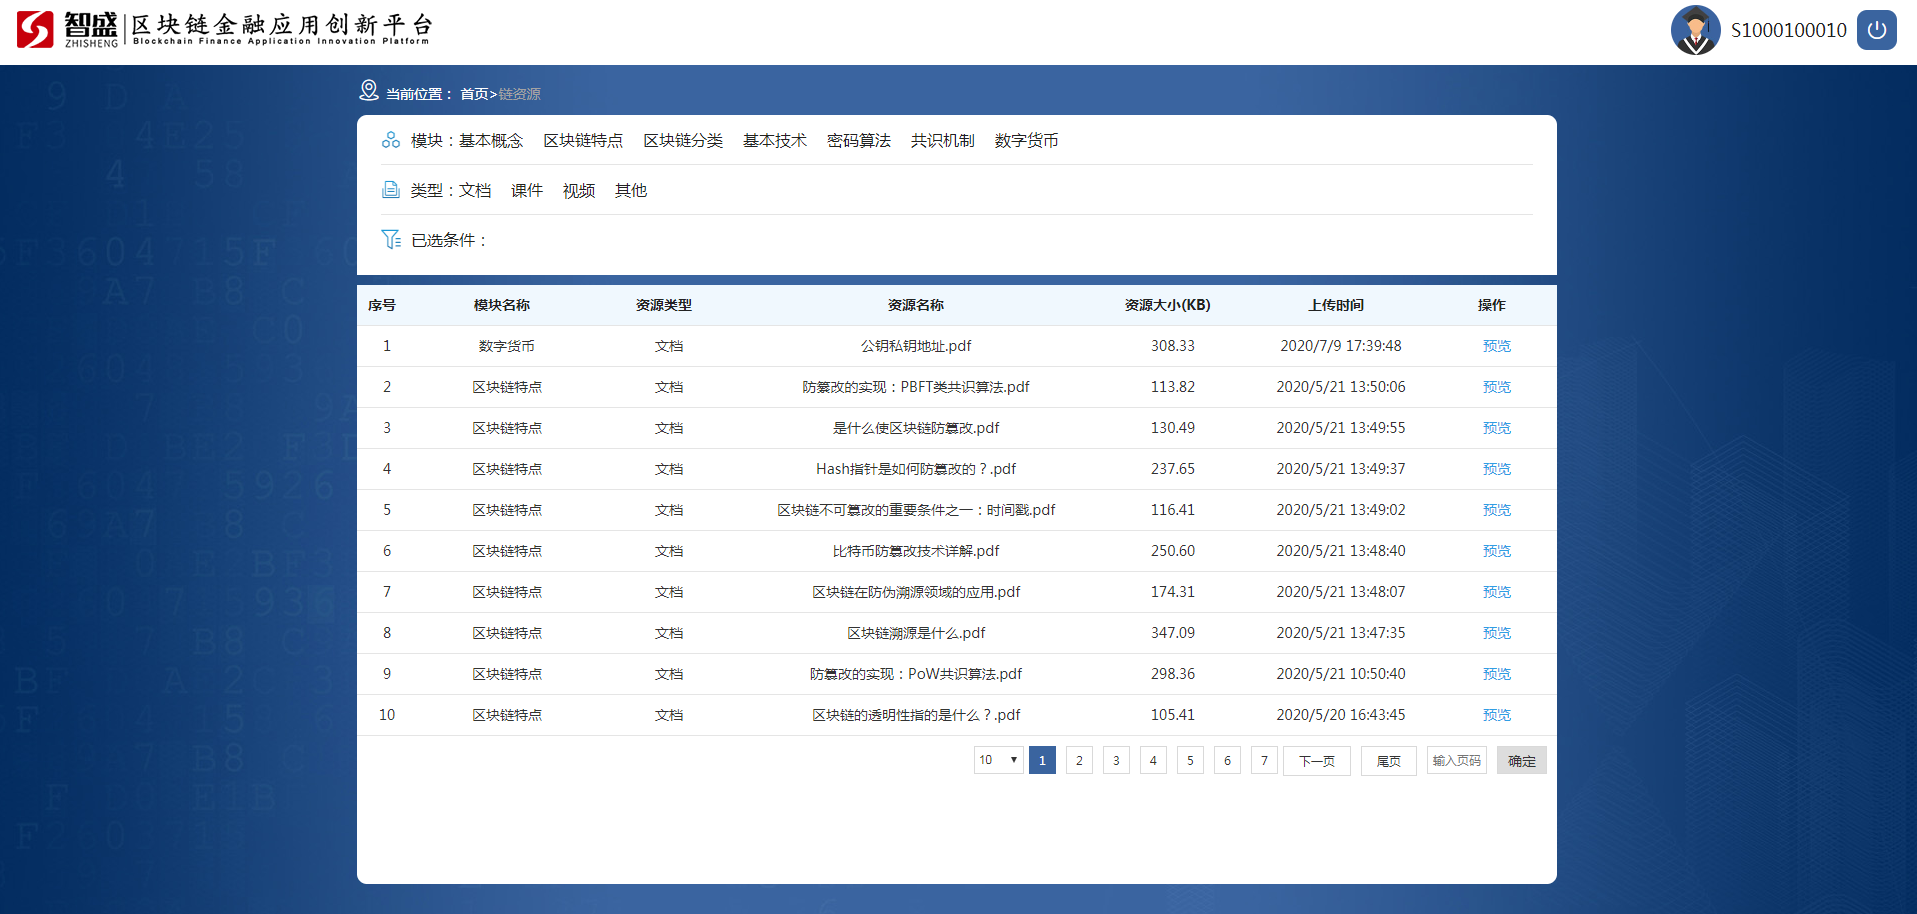The image size is (1917, 914).
Task: Click the selected-conditions filter icon
Action: pos(391,240)
